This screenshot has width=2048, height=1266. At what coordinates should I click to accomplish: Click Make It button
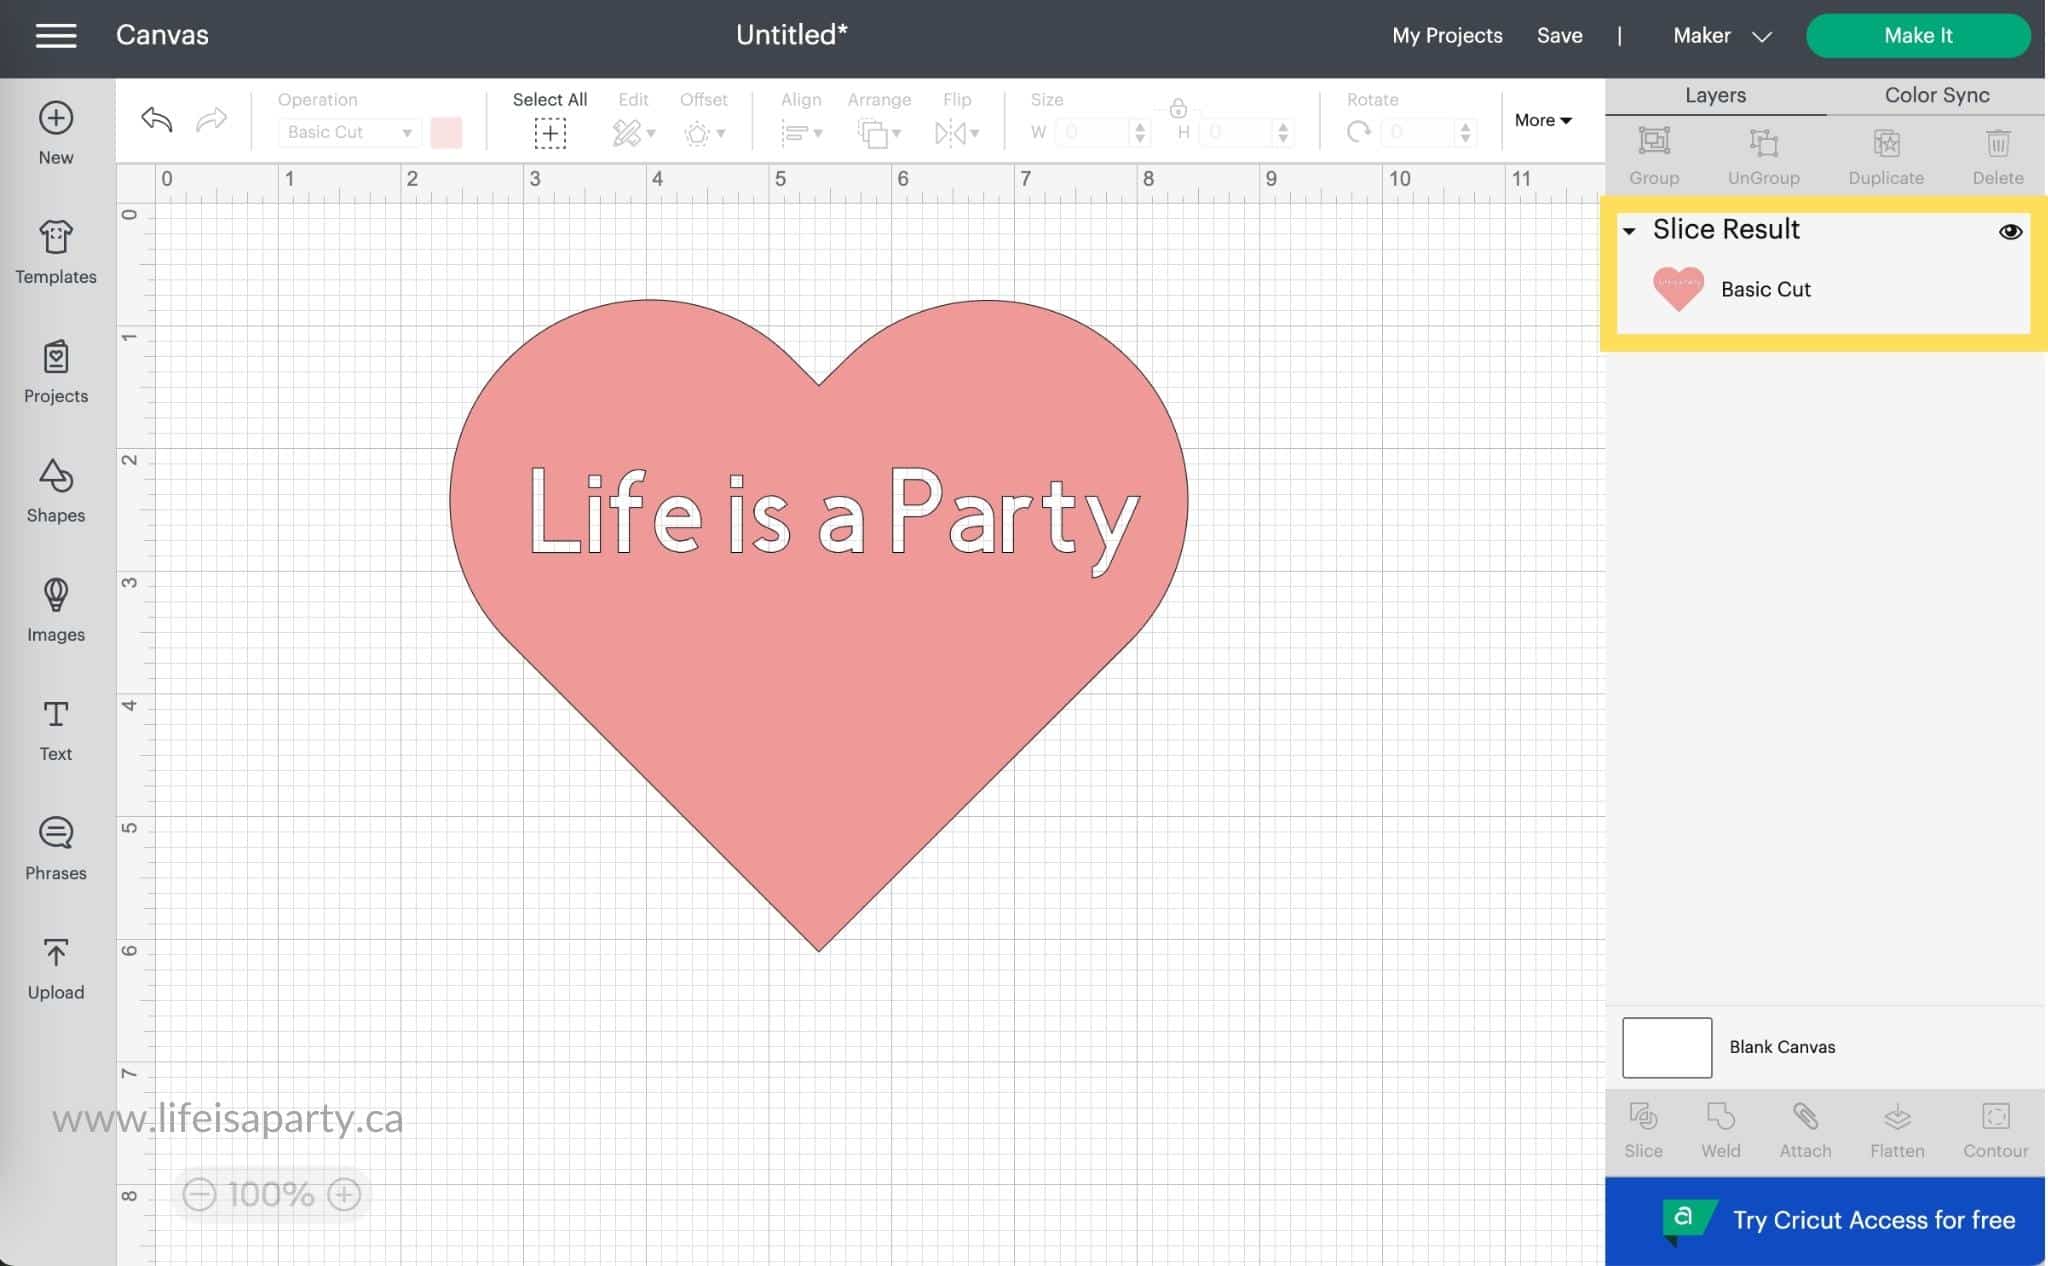(1919, 35)
